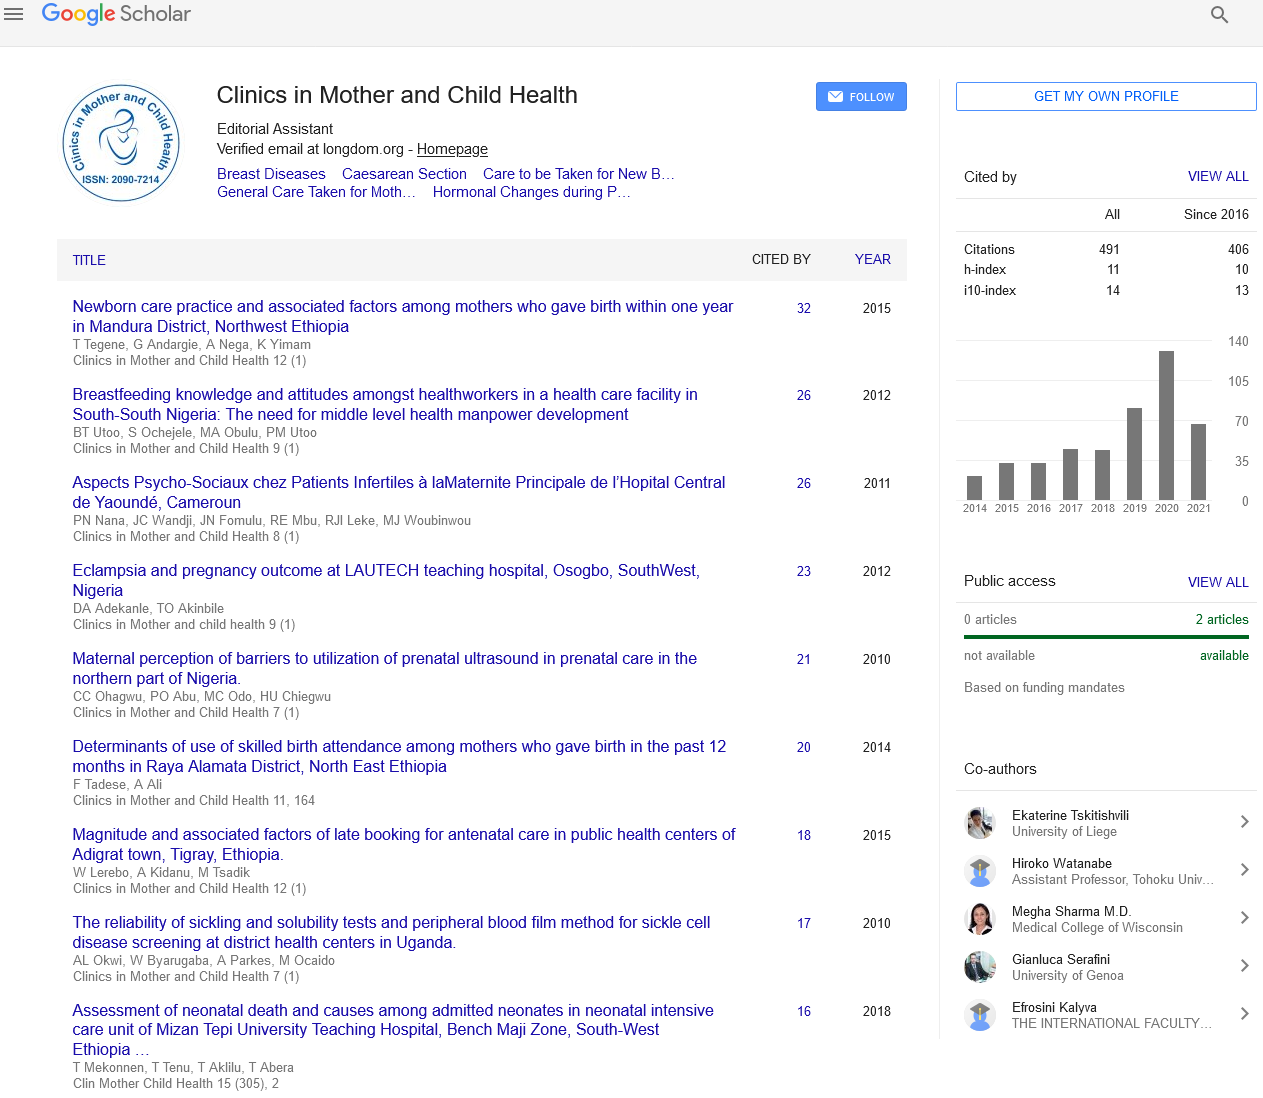Select the Caesarean Section interest tag
Image resolution: width=1263 pixels, height=1098 pixels.
404,174
